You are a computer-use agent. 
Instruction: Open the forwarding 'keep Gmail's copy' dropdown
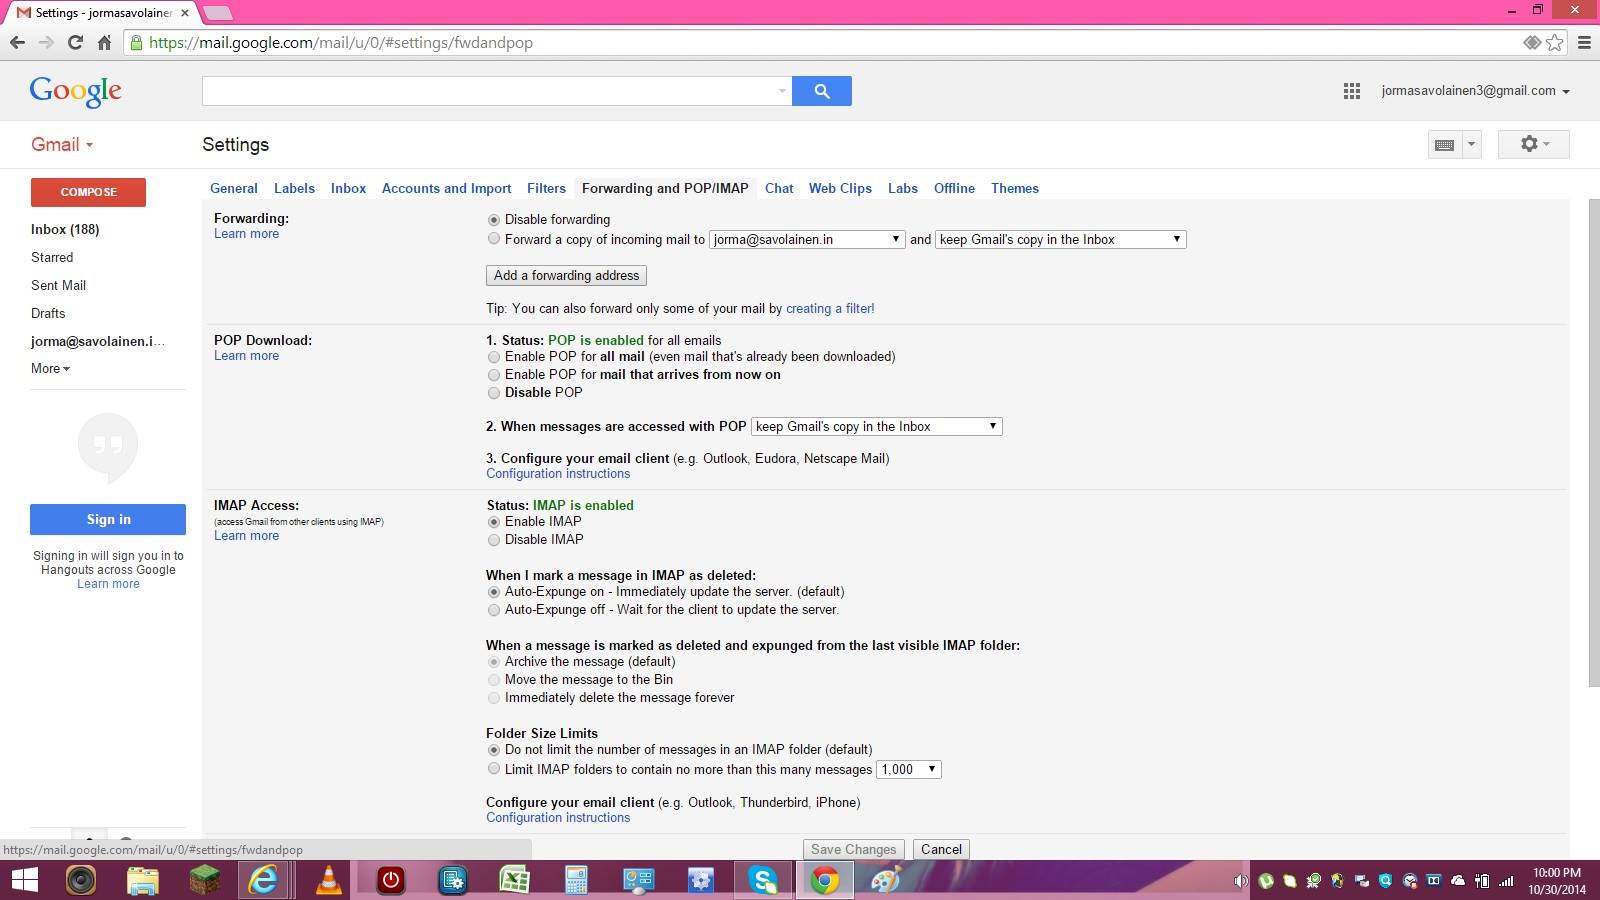[1061, 239]
